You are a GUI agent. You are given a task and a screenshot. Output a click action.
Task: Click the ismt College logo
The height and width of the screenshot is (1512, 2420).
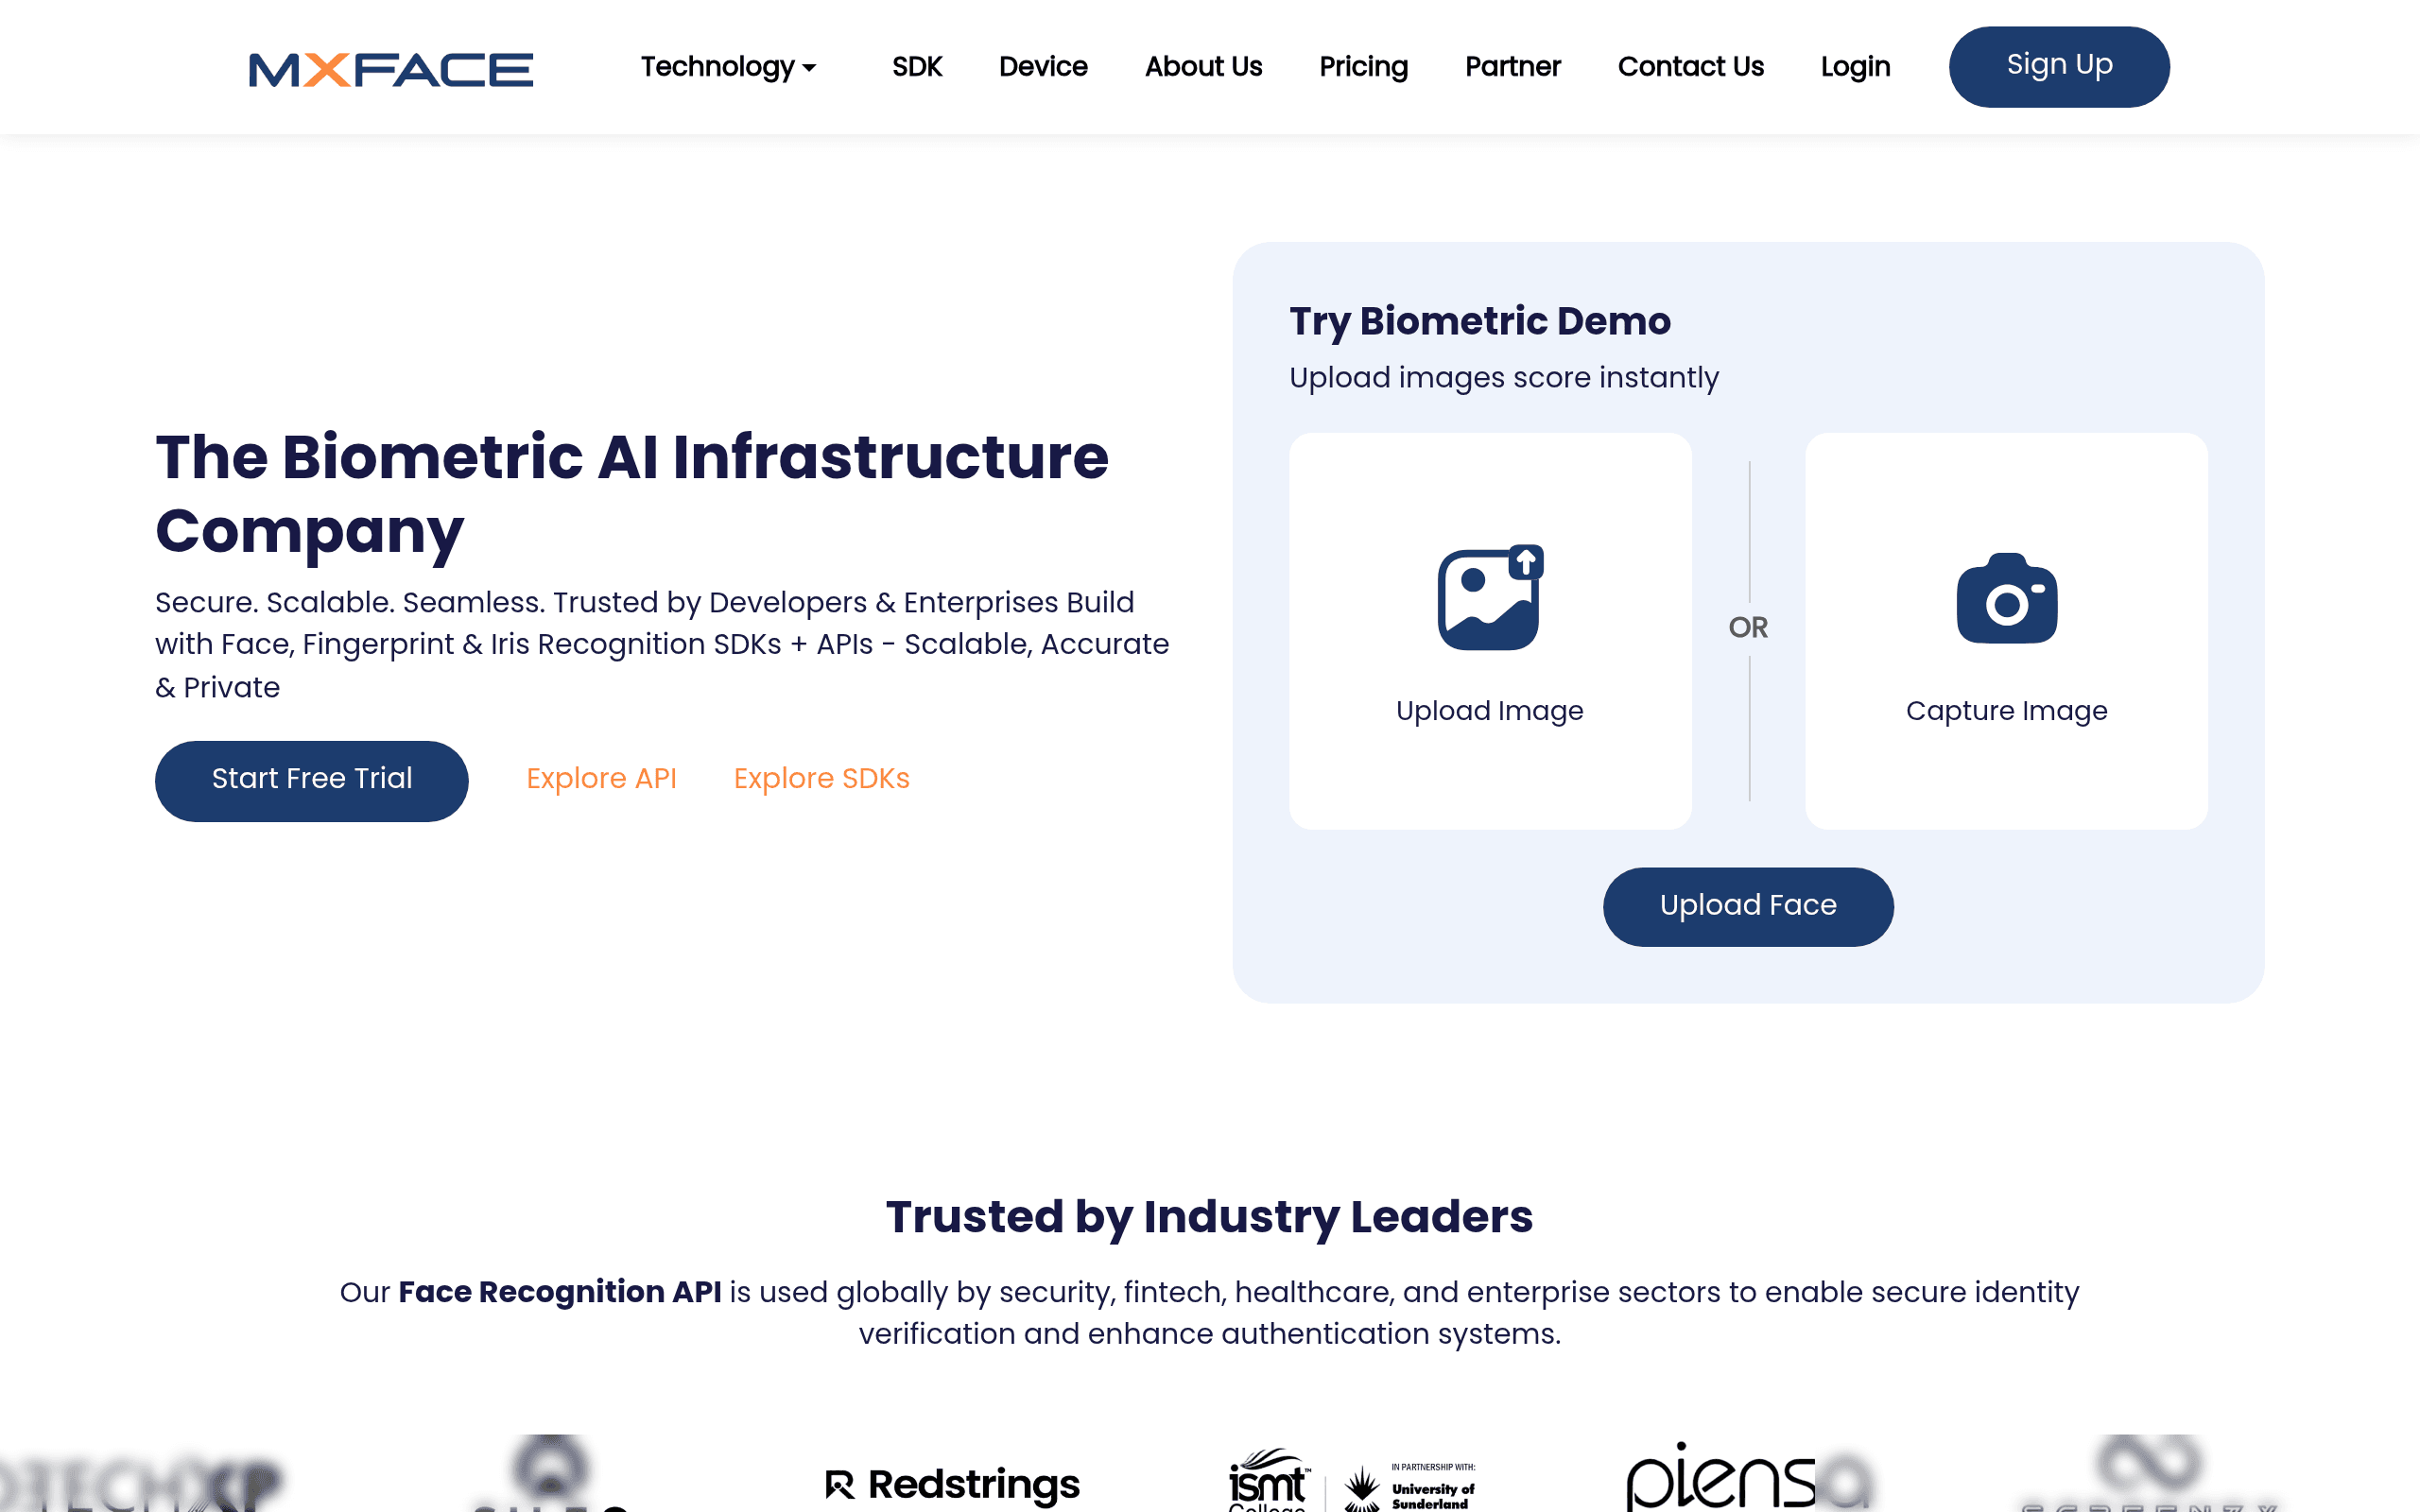pyautogui.click(x=1269, y=1480)
